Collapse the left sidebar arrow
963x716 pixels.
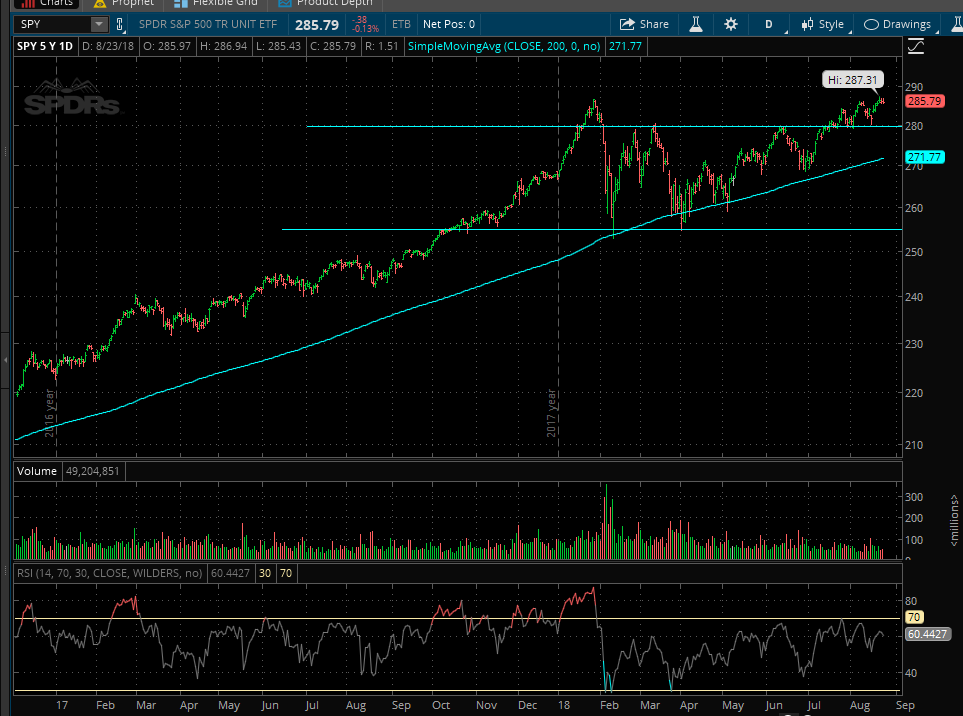pyautogui.click(x=6, y=359)
